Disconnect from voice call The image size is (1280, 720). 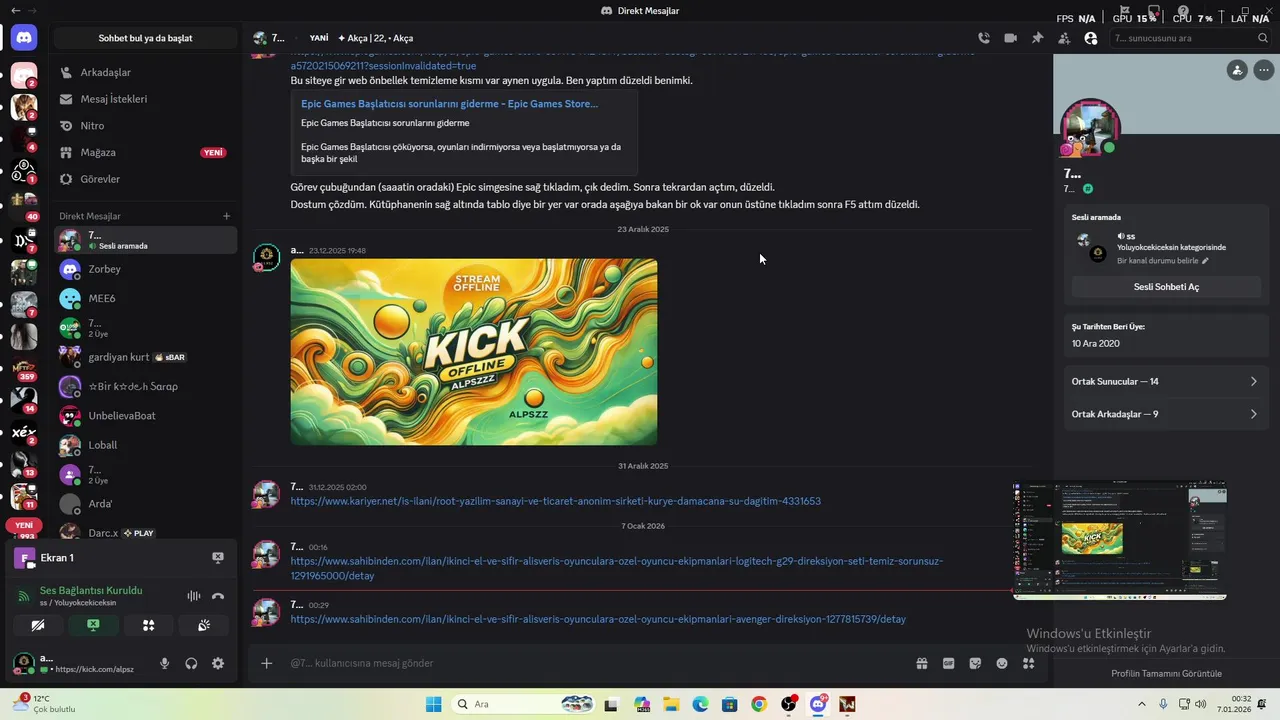point(218,596)
